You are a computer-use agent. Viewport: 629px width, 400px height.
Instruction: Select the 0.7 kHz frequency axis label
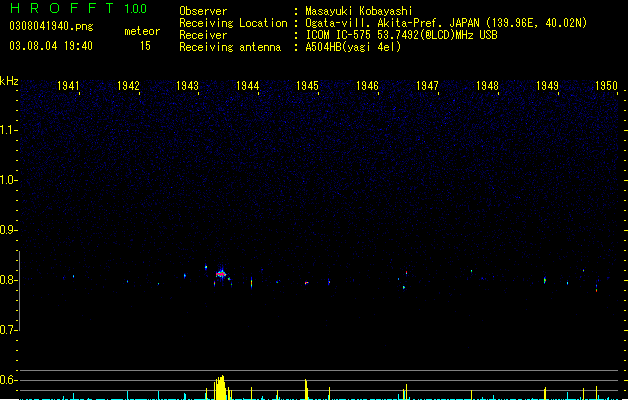pos(7,330)
